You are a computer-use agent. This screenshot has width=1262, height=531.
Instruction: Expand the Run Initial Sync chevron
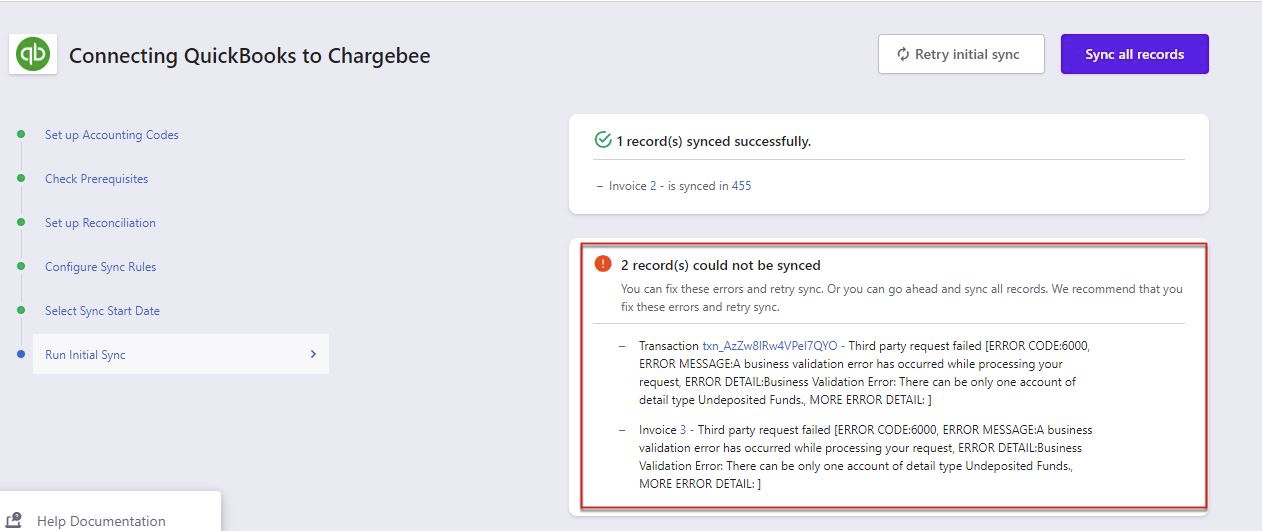pyautogui.click(x=313, y=354)
